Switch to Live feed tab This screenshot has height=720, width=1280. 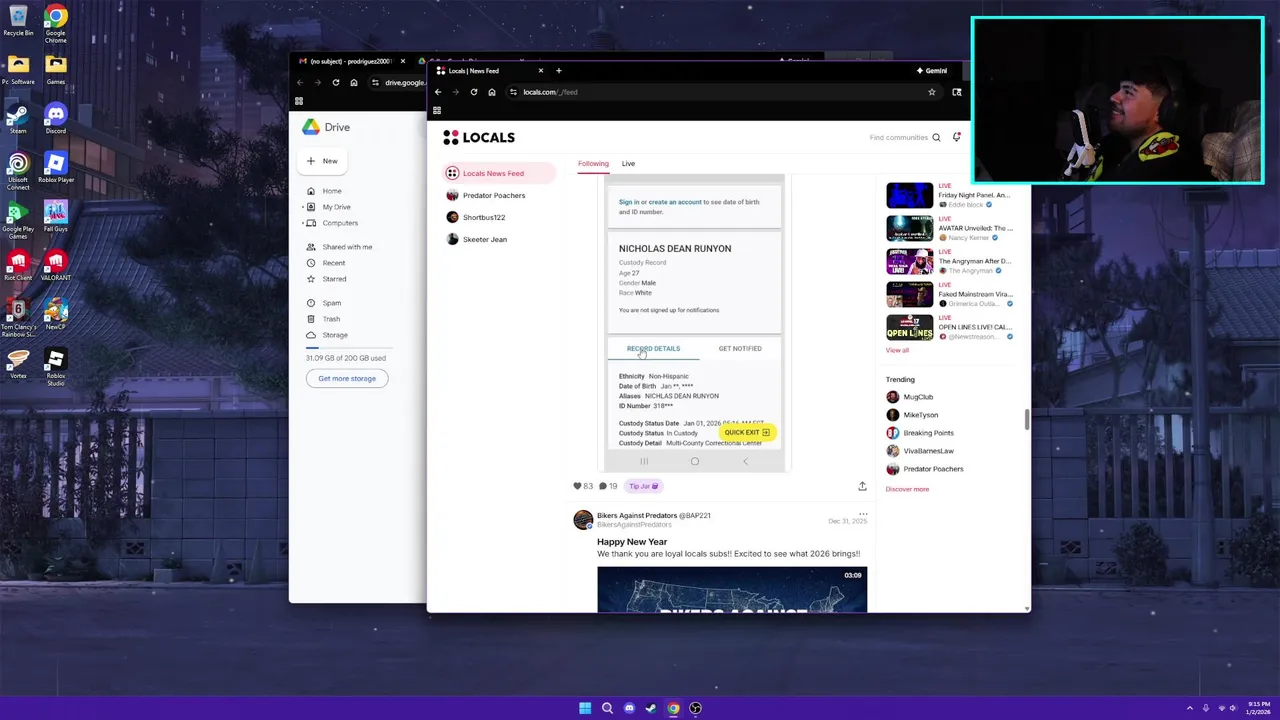(628, 163)
